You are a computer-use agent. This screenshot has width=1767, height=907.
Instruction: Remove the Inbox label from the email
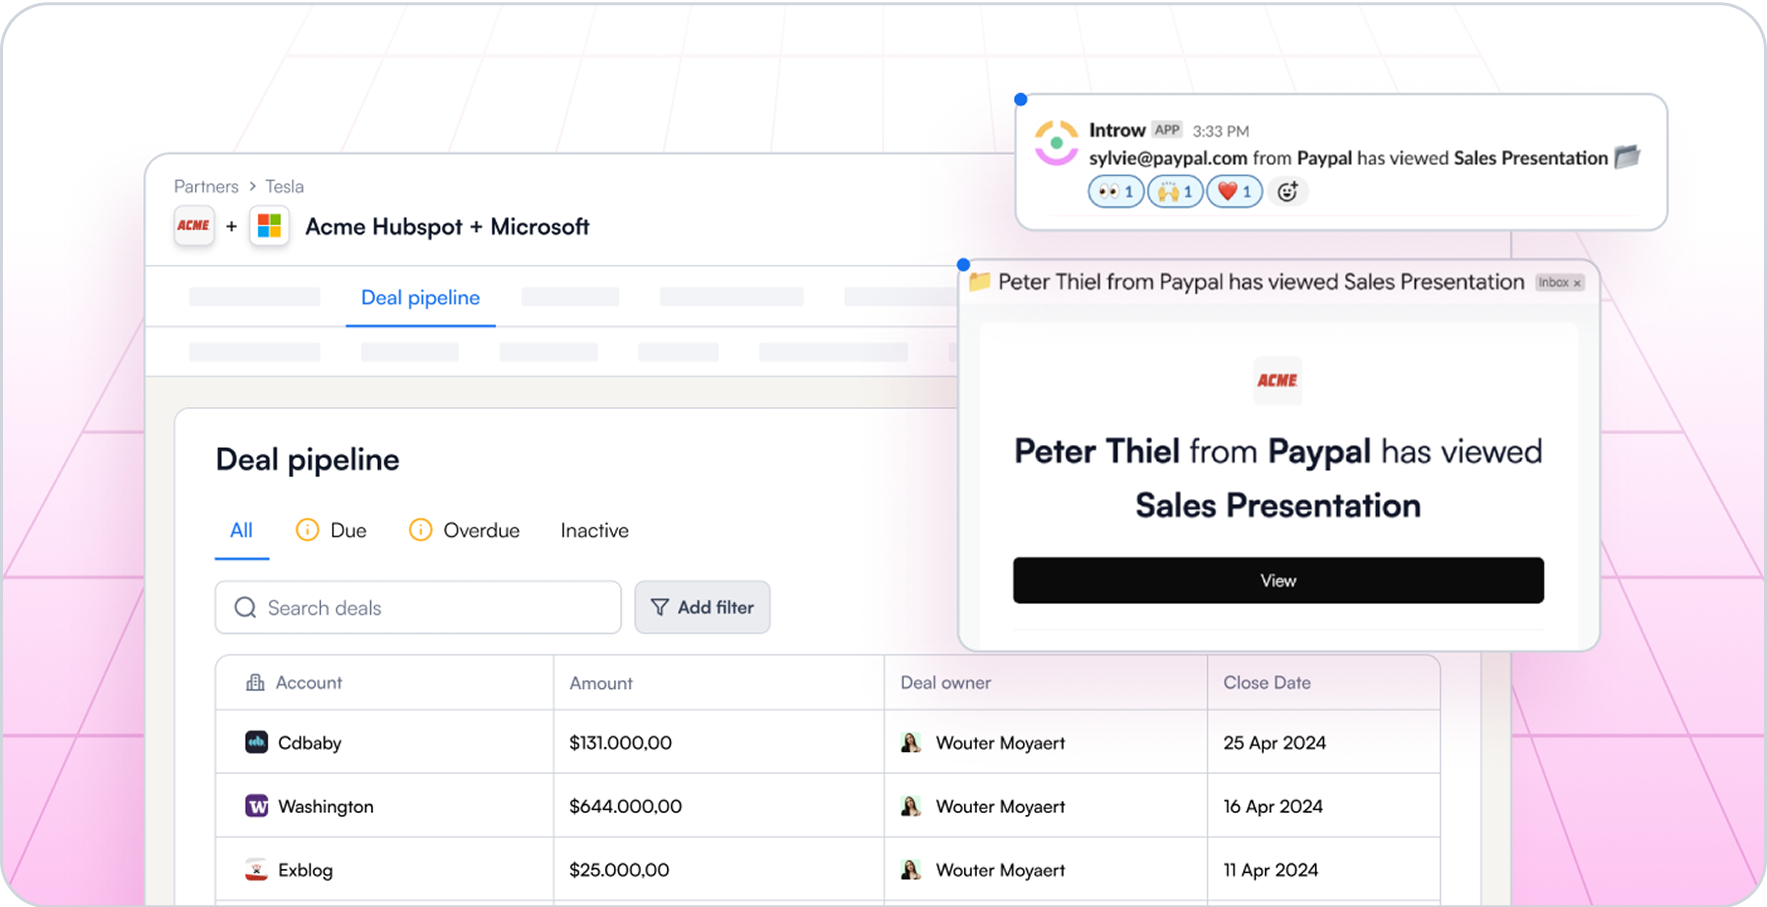[x=1578, y=283]
